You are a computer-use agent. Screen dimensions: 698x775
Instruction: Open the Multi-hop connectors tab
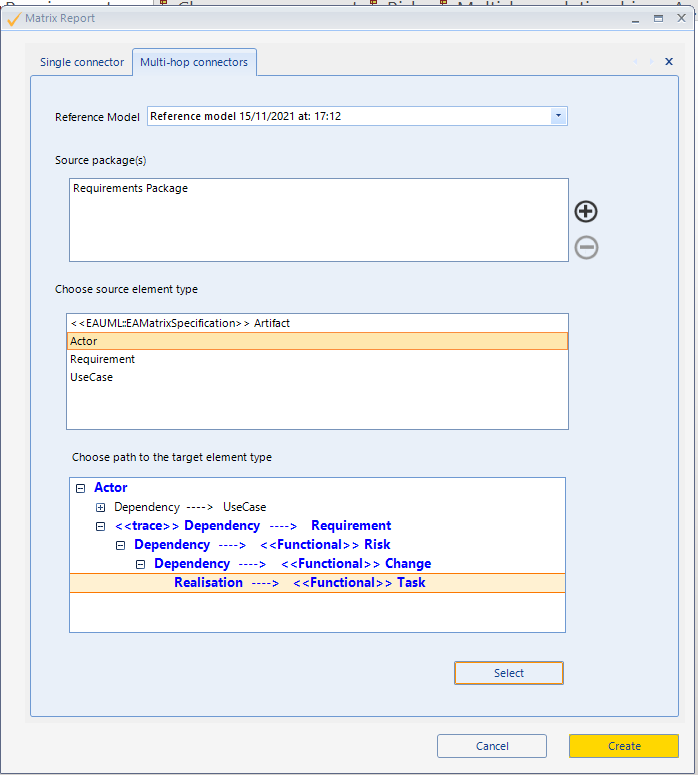click(194, 62)
